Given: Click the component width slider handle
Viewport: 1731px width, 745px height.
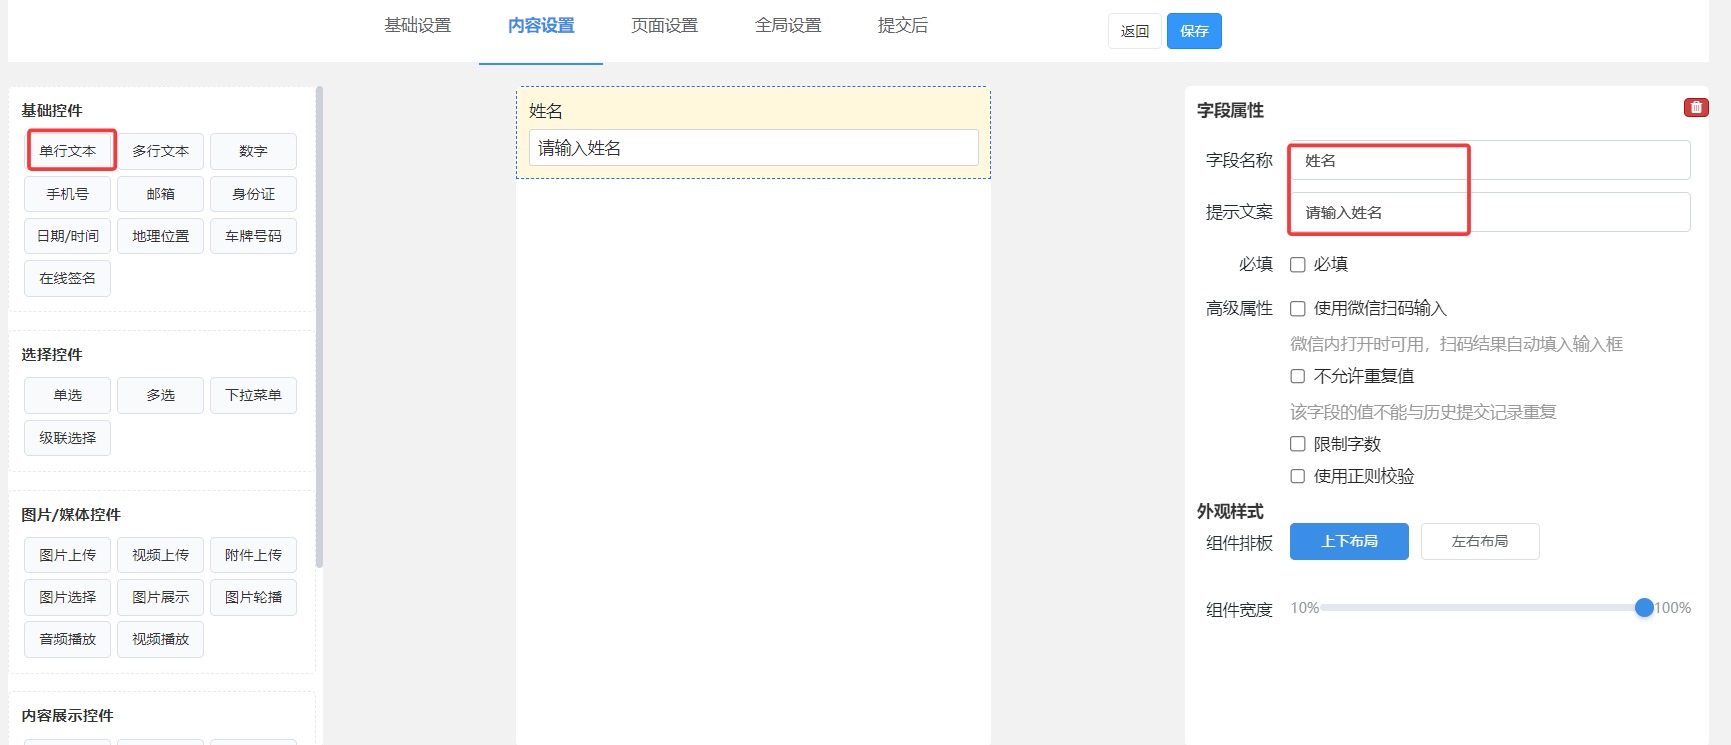Looking at the screenshot, I should click(1643, 608).
